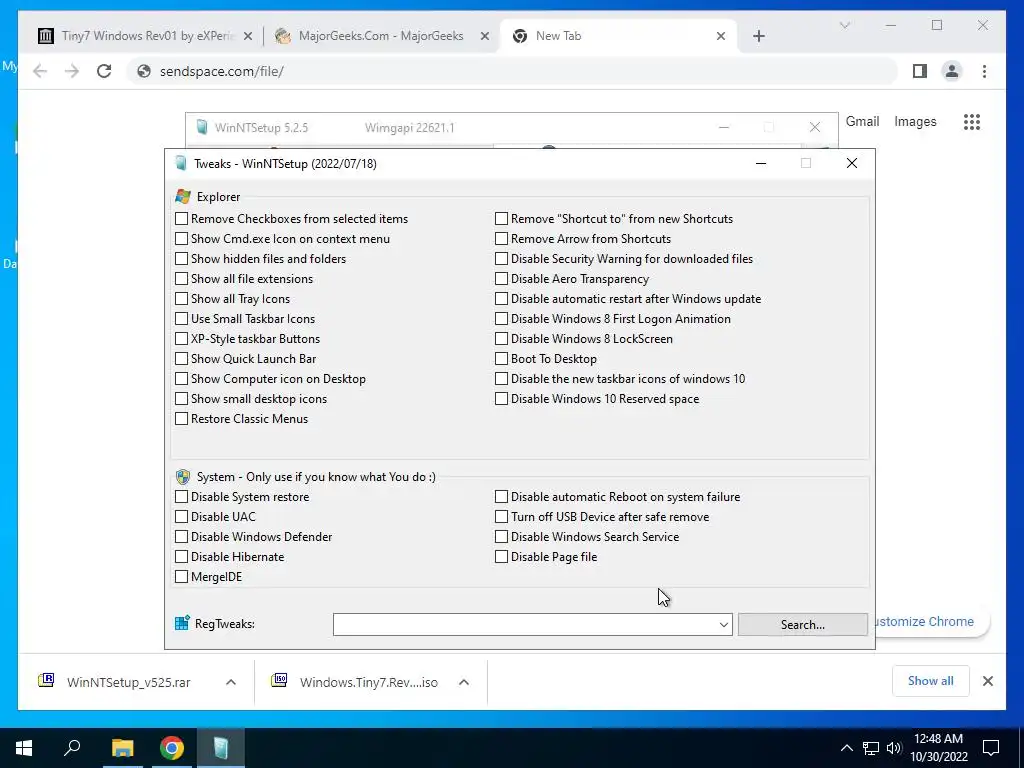The height and width of the screenshot is (768, 1024).
Task: Click the Windows.Tiny7 iso file icon in downloads bar
Action: [x=279, y=681]
